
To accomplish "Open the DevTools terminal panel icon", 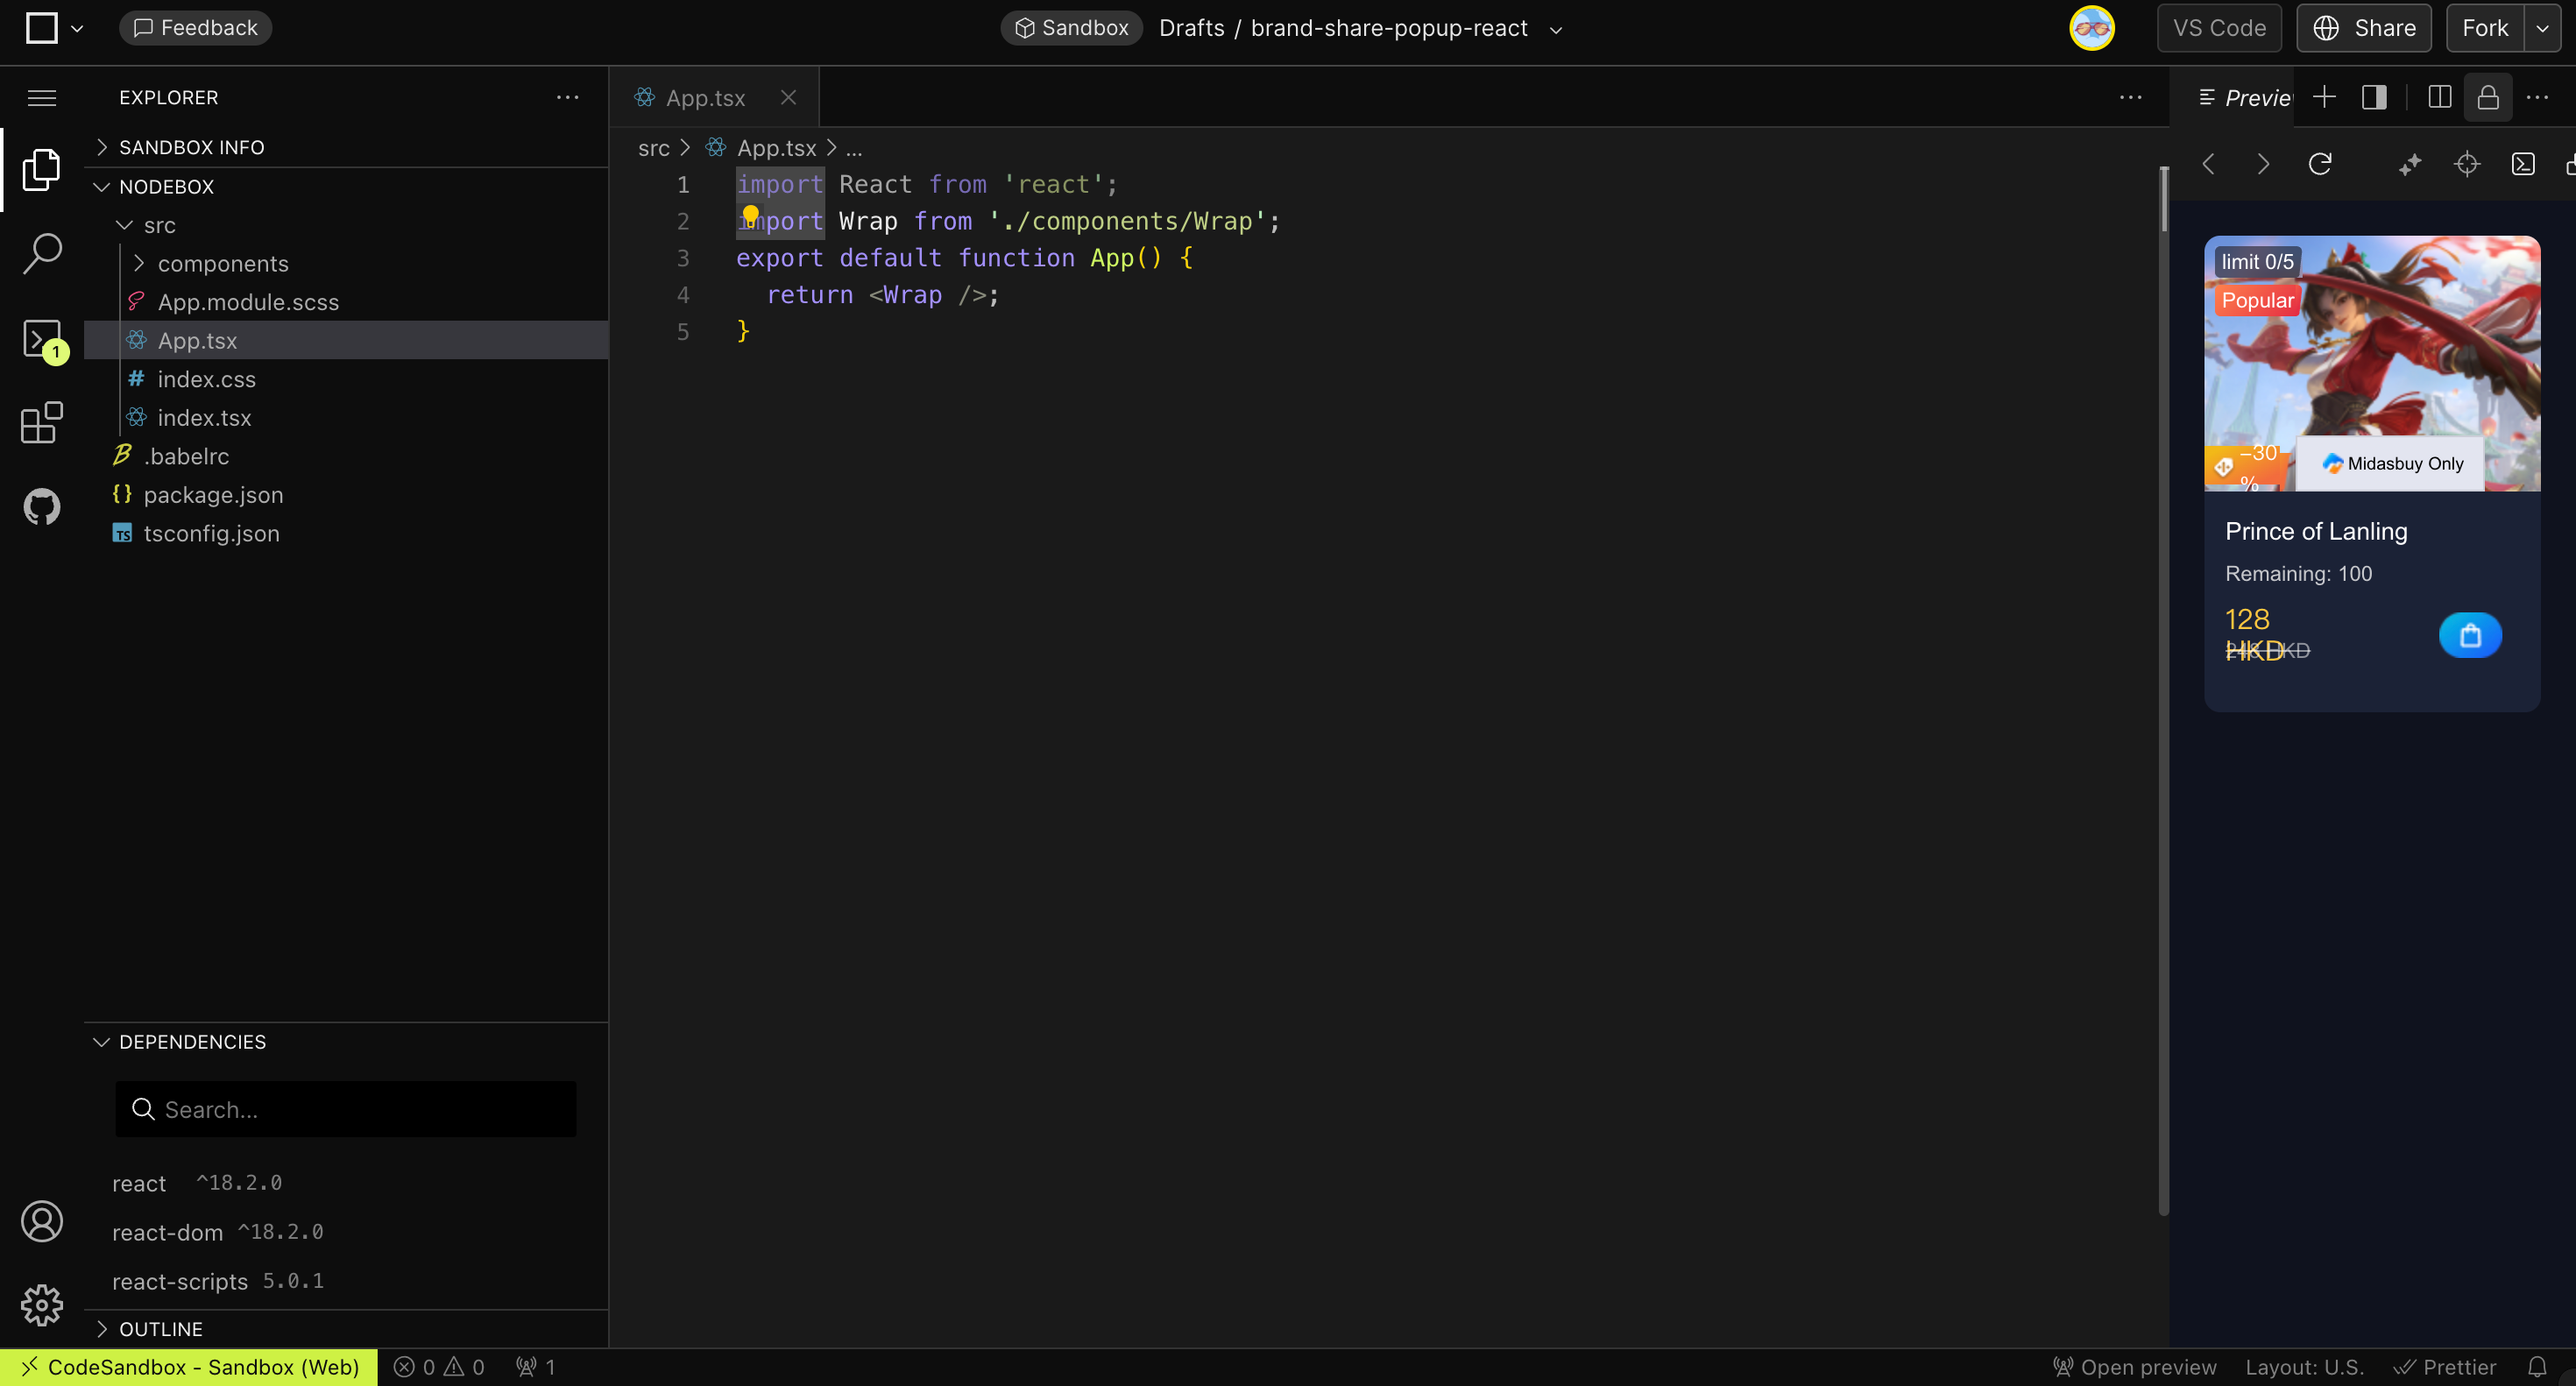I will click(x=42, y=339).
